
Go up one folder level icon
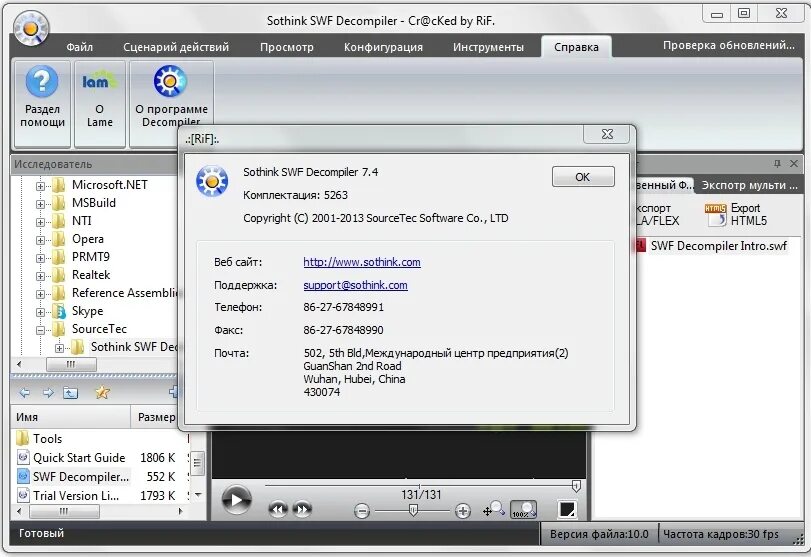70,393
